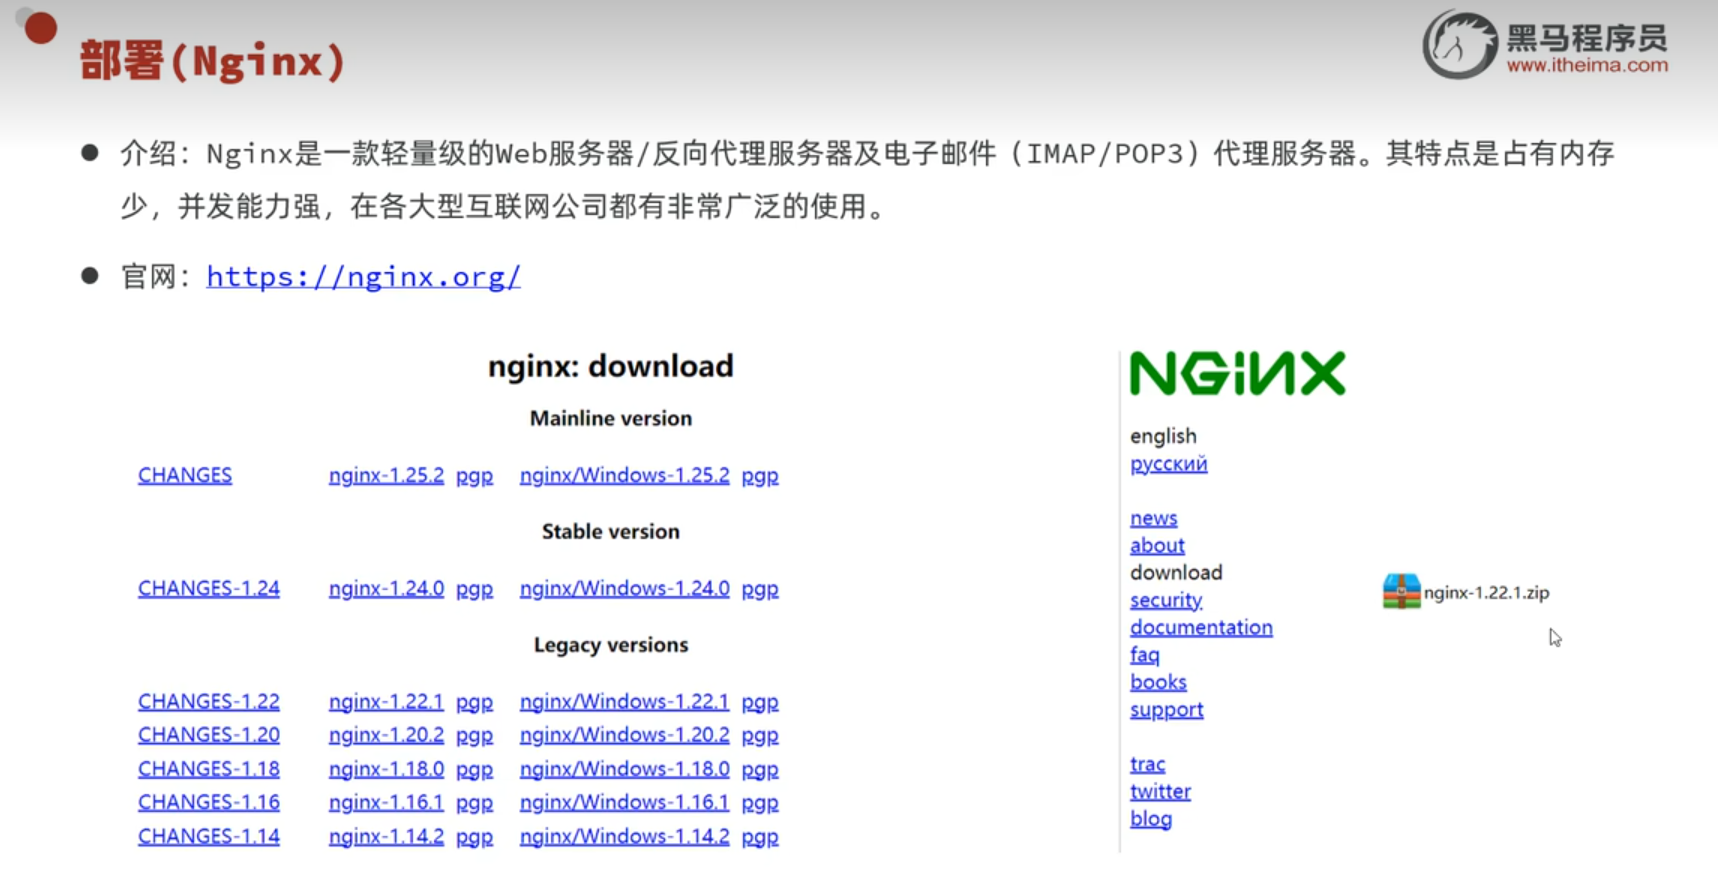The height and width of the screenshot is (895, 1718).
Task: Download nginx/Windows-1.20.2
Action: (624, 734)
